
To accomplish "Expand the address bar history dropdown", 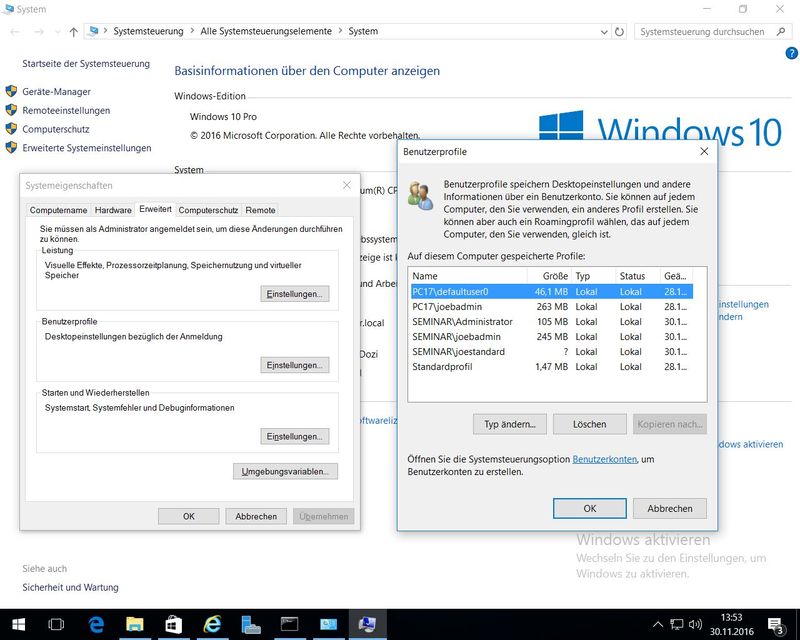I will [x=604, y=32].
